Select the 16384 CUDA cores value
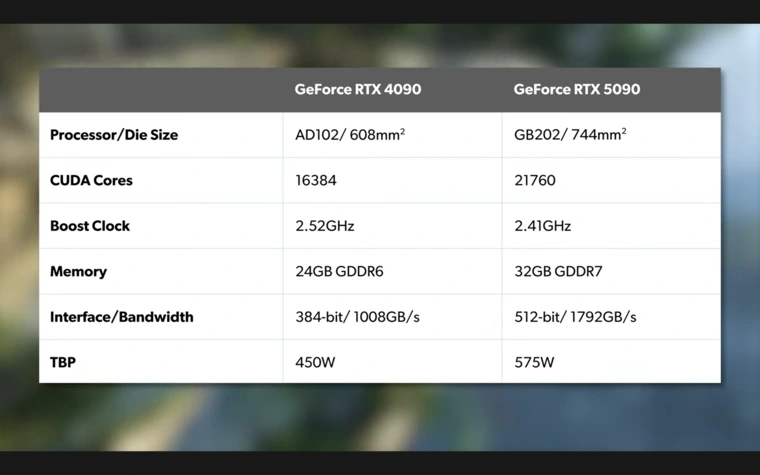Viewport: 760px width, 475px height. pyautogui.click(x=316, y=181)
